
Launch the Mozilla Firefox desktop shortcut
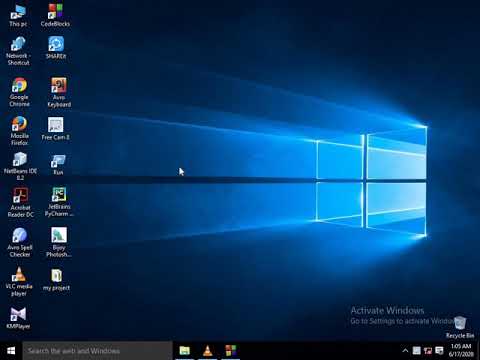(x=19, y=131)
